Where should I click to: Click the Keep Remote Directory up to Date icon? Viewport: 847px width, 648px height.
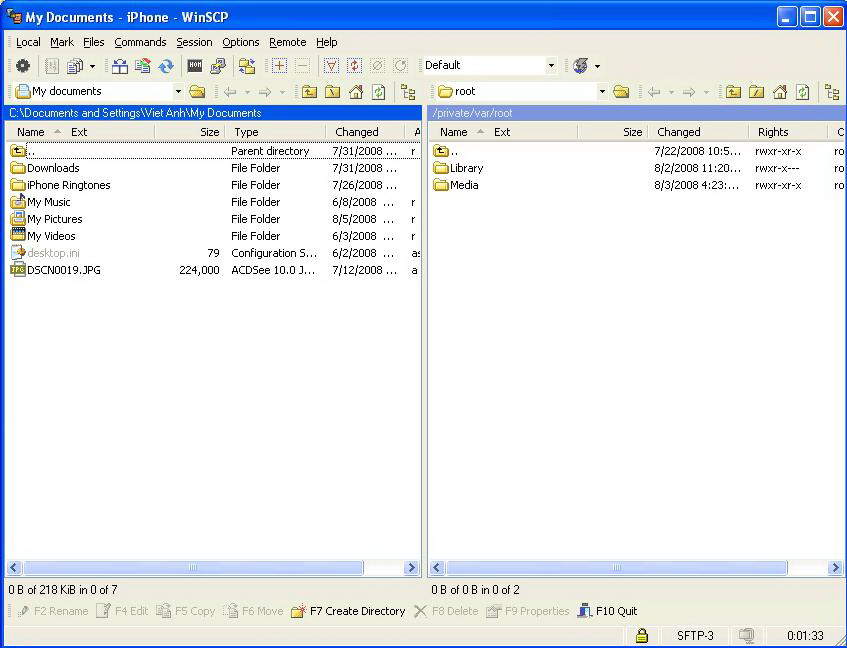coord(166,66)
